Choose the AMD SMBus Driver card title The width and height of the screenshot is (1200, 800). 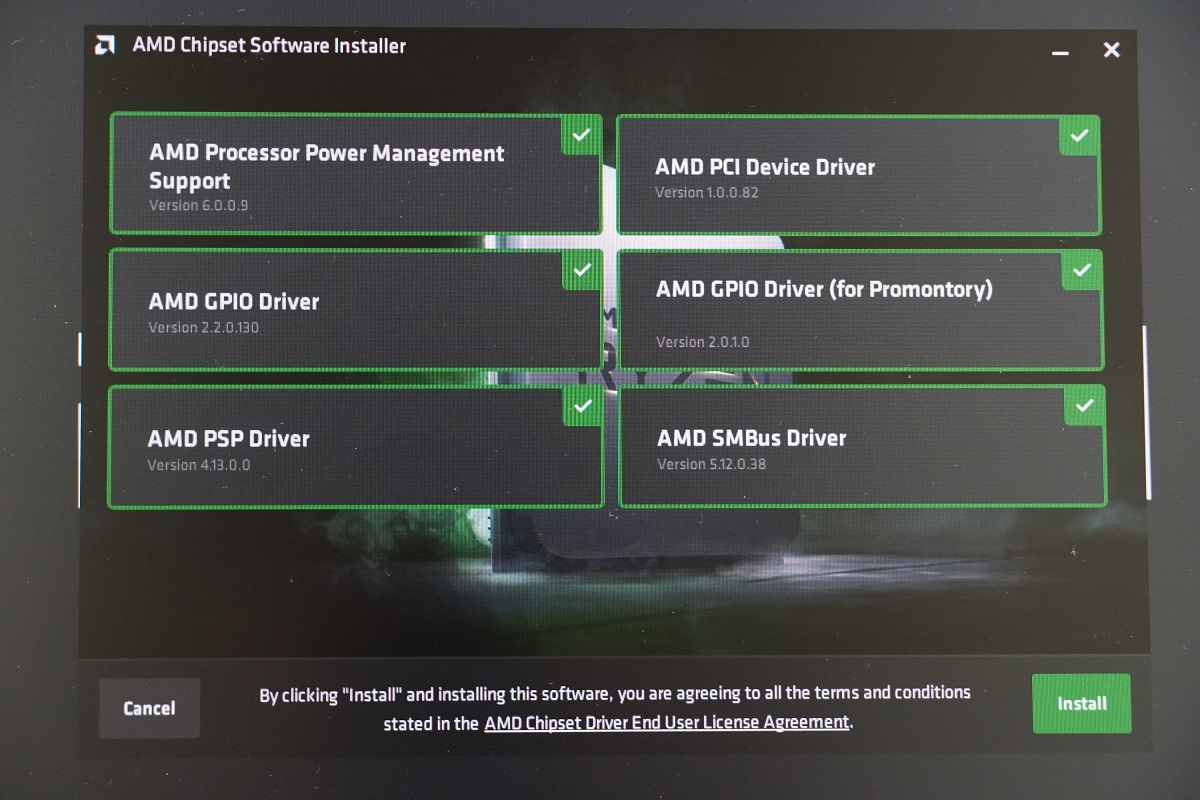pos(751,438)
